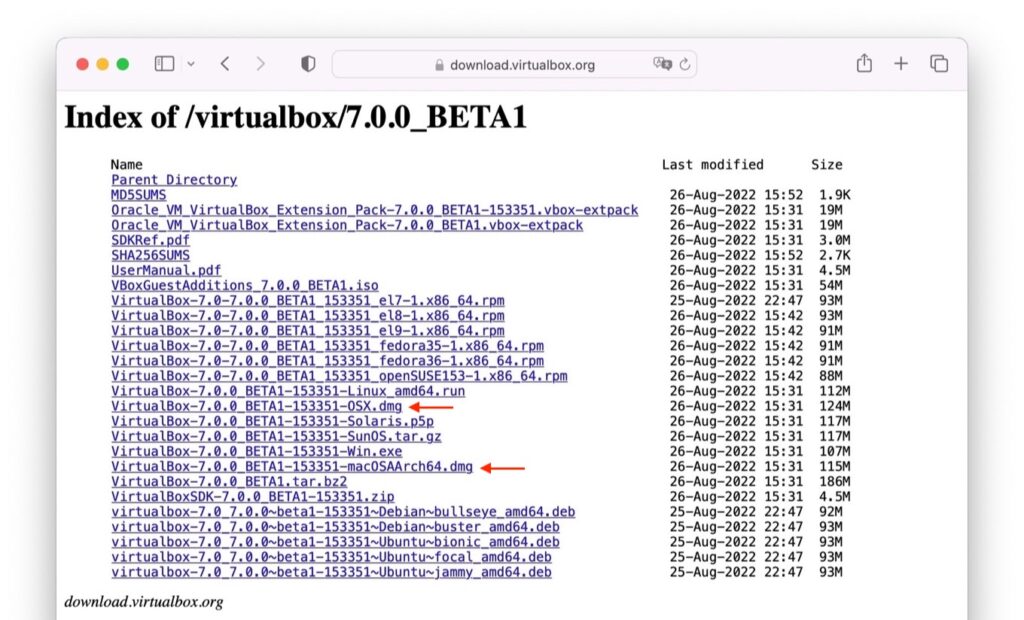The image size is (1024, 620).
Task: Download VBoxGuestAdditions_7.0.0_BETA1.iso
Action: (246, 285)
